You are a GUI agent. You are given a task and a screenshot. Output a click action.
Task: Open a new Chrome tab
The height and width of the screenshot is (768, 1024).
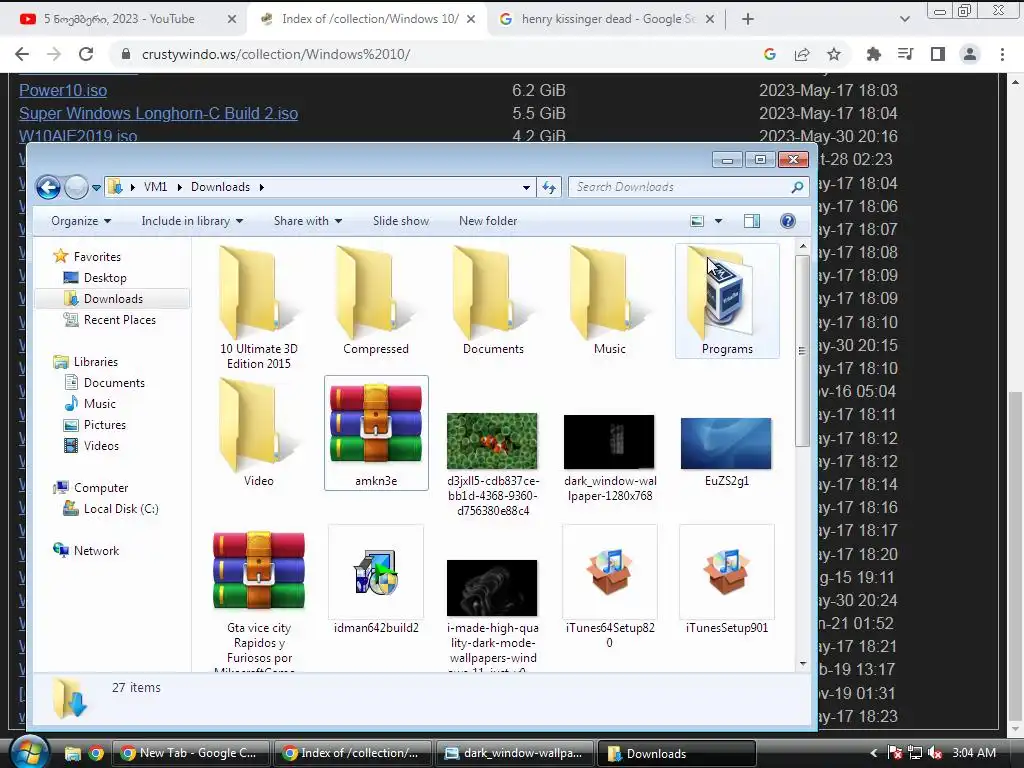tap(748, 20)
